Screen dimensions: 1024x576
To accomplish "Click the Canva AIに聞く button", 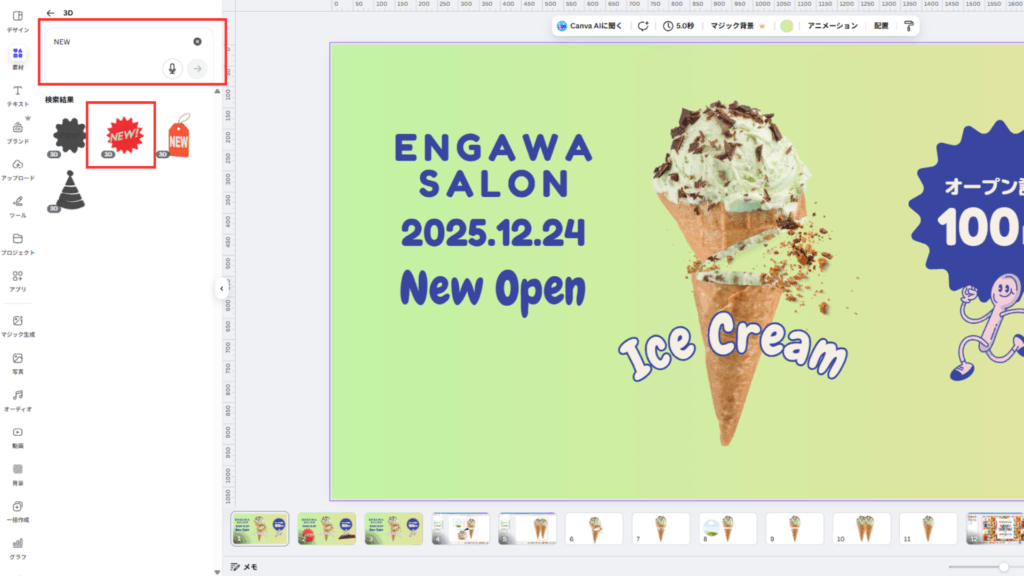I will (589, 26).
